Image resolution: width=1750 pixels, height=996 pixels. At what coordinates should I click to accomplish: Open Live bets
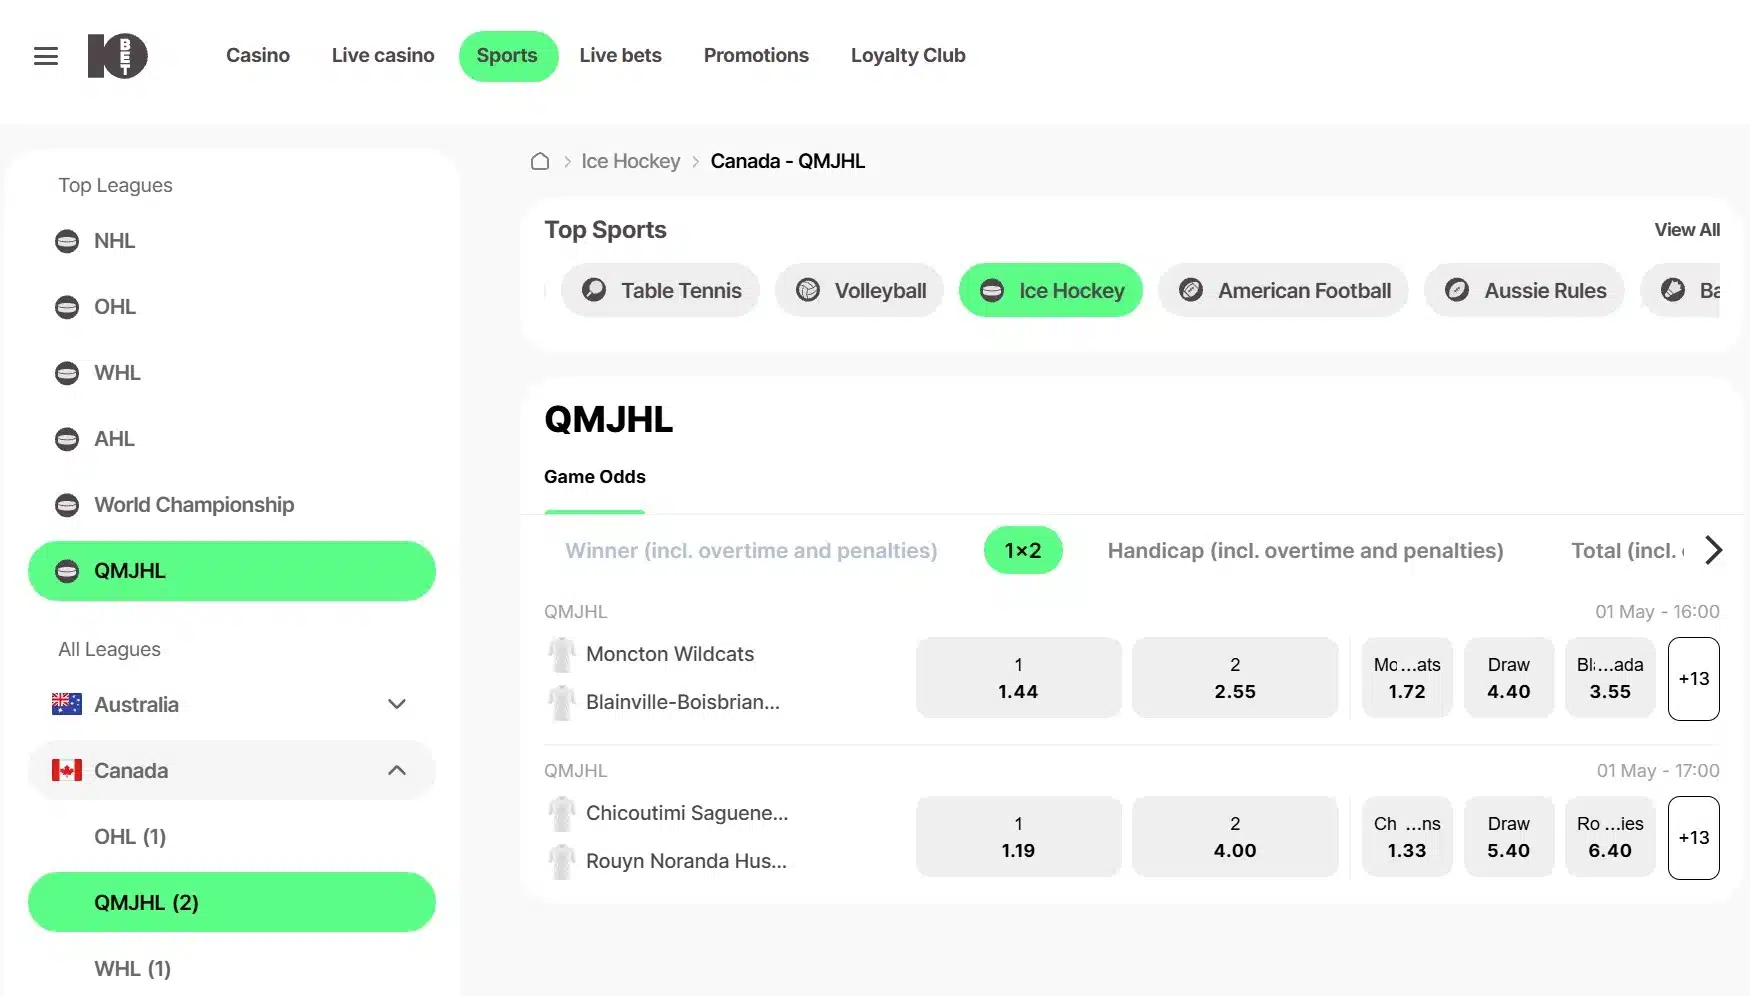coord(621,56)
